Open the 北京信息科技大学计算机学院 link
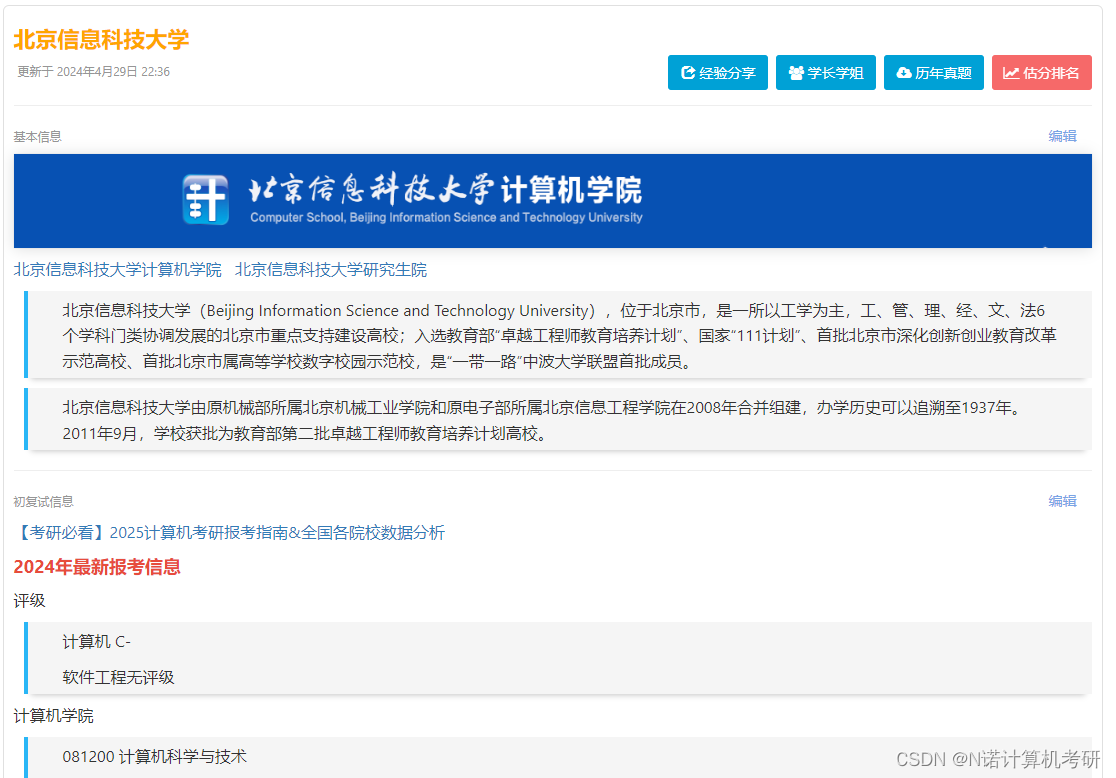This screenshot has height=778, width=1116. click(117, 269)
